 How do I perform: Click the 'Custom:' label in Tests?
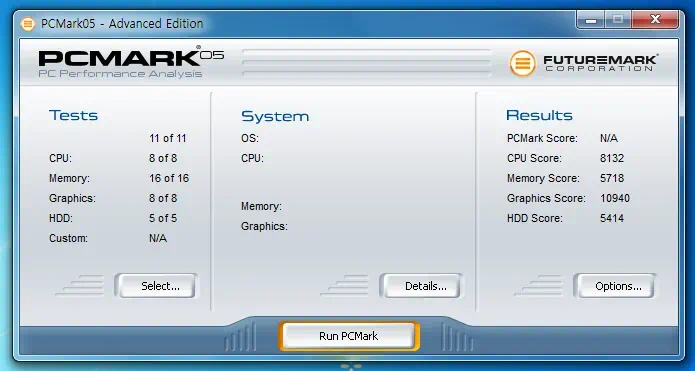click(x=68, y=238)
